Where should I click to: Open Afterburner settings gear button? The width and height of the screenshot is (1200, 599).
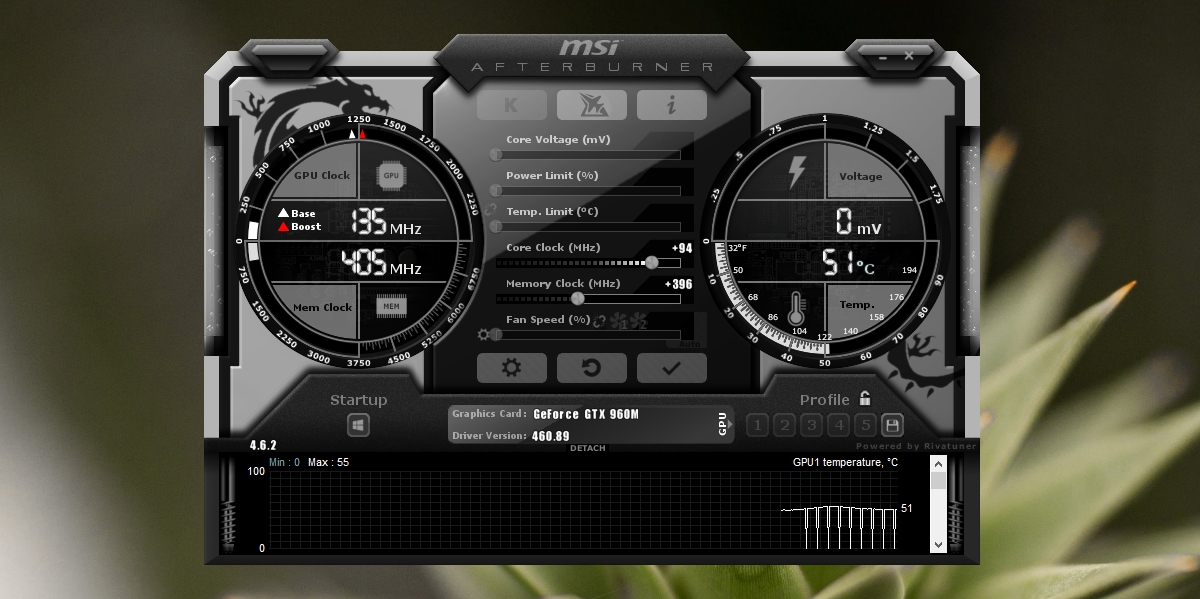[512, 368]
